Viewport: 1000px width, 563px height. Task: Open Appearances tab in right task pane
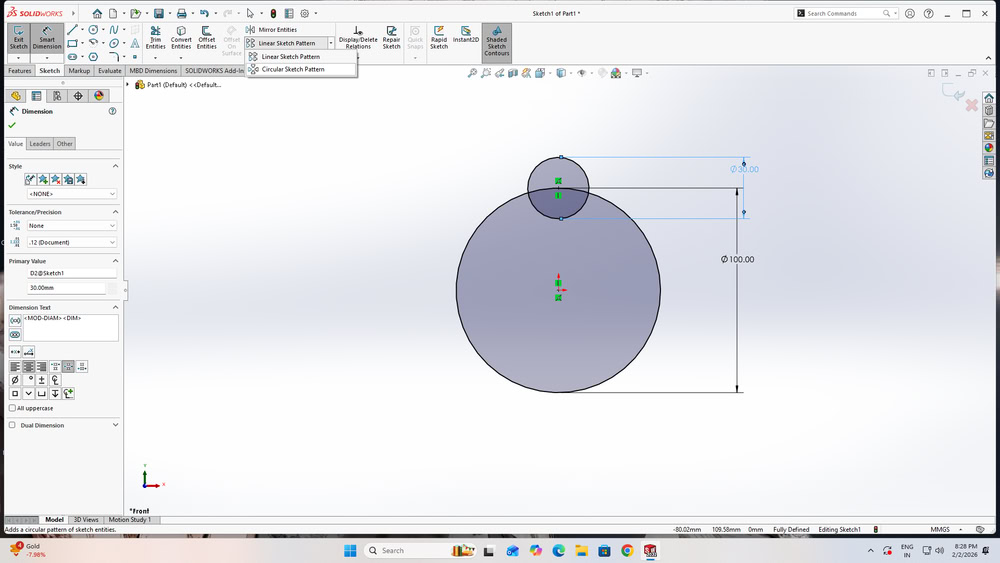989,148
